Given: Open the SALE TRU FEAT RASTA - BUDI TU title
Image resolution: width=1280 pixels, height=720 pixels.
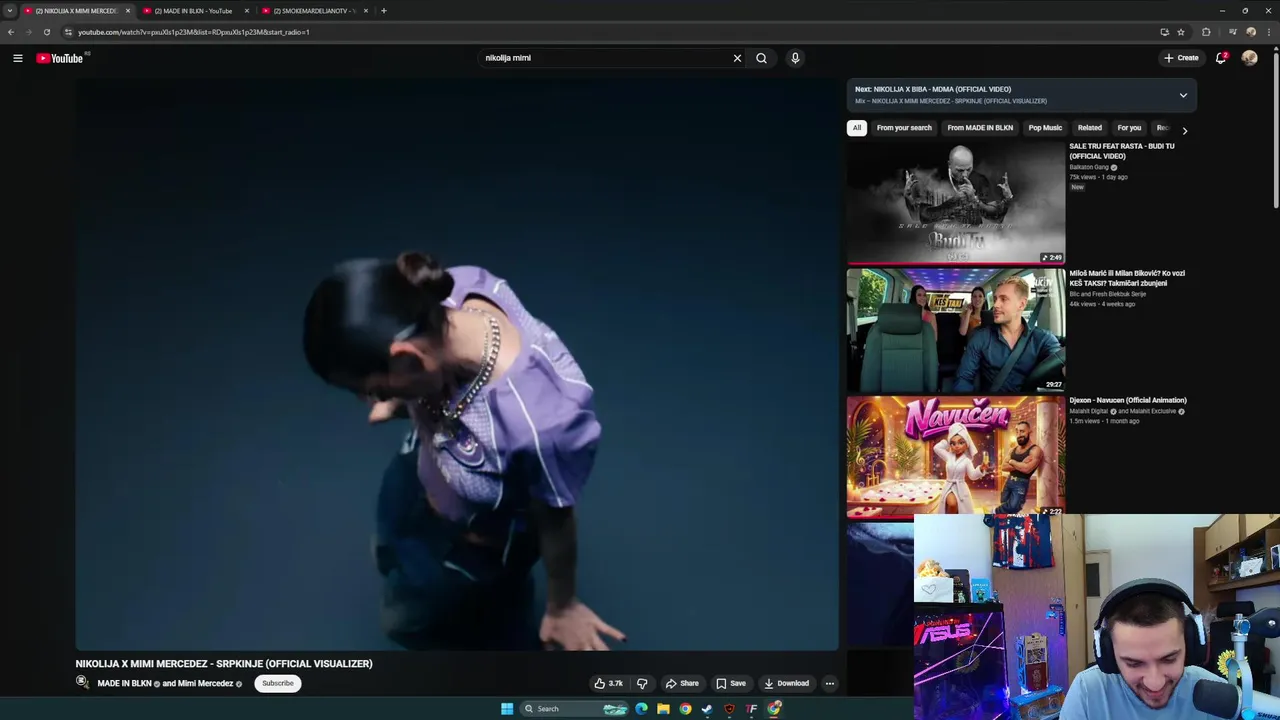Looking at the screenshot, I should [x=1122, y=151].
